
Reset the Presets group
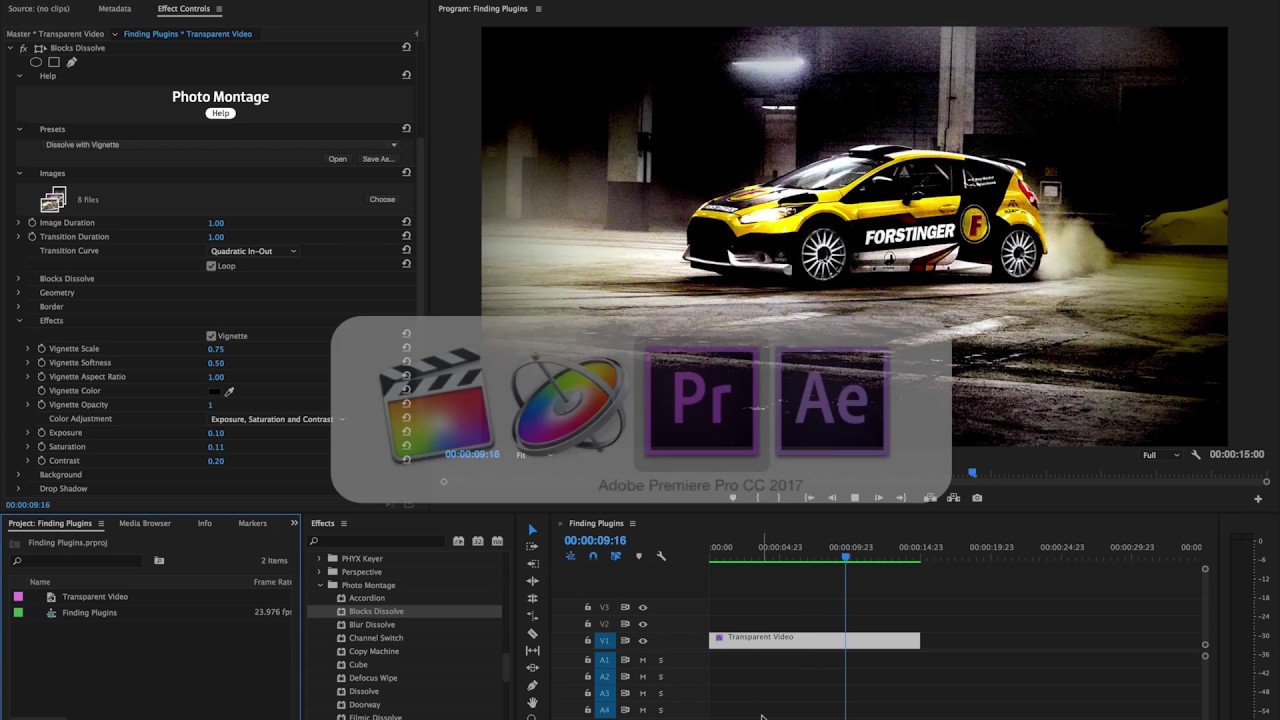[406, 128]
